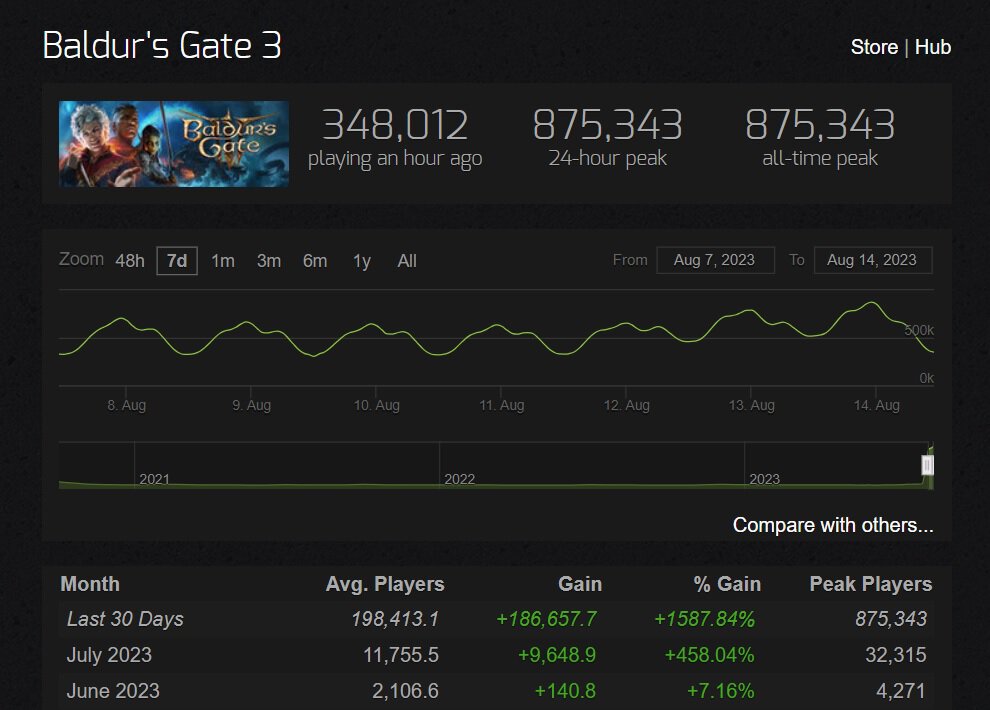
Task: Click the Month column header
Action: 90,584
